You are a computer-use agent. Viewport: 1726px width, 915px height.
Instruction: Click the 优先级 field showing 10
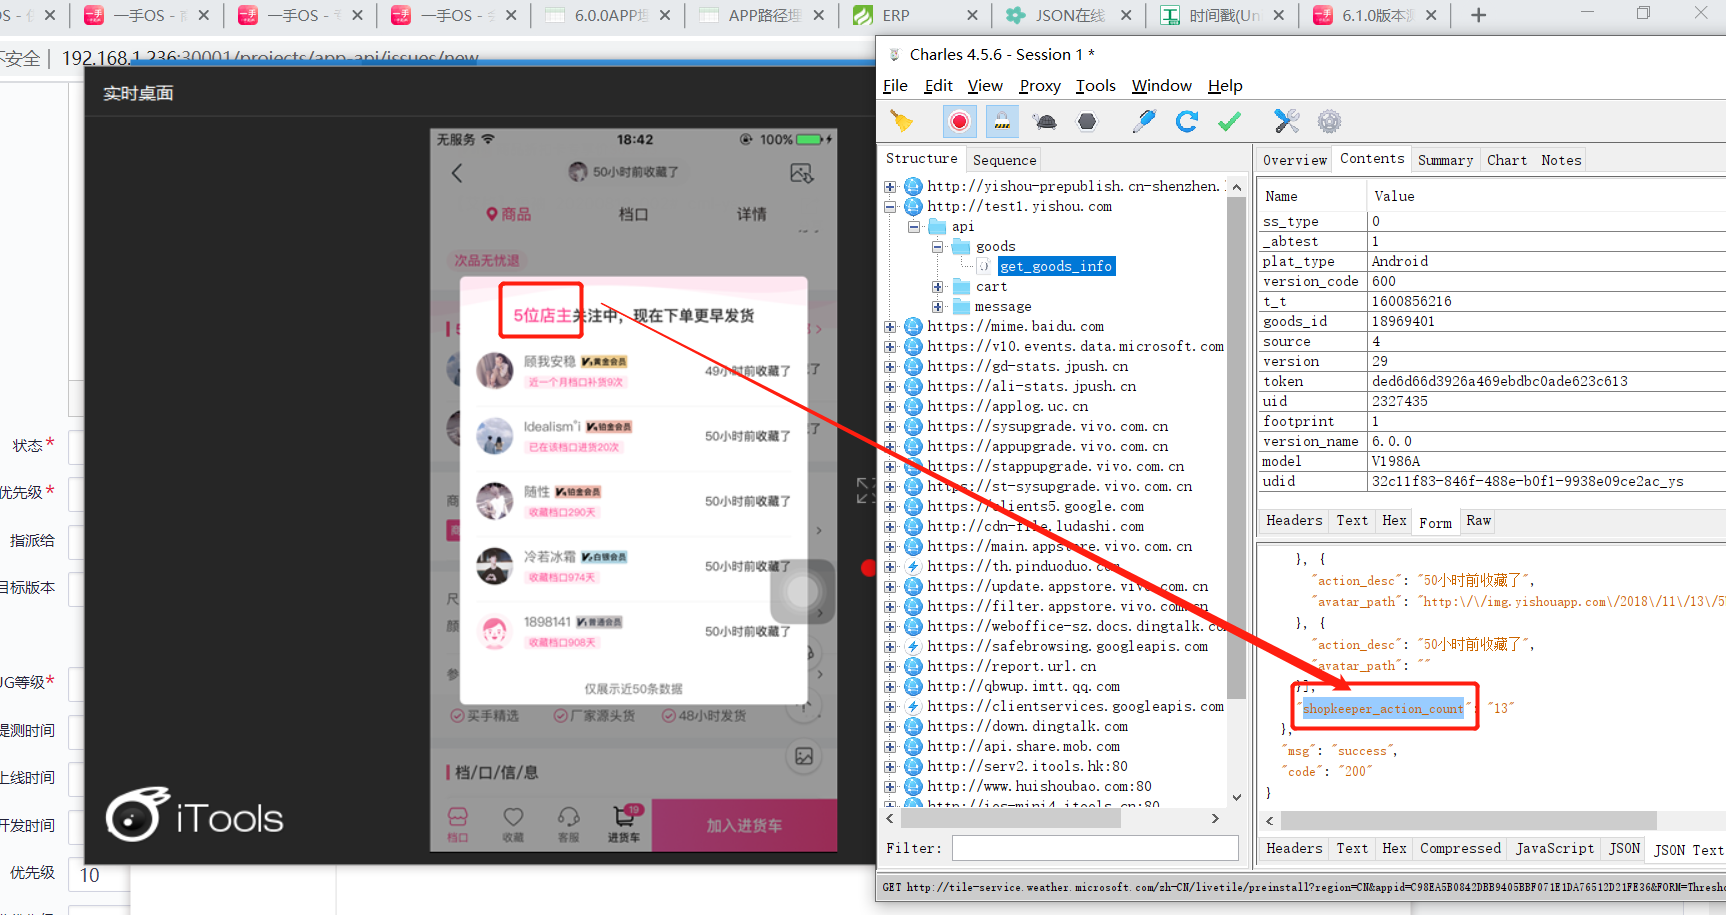pos(99,875)
